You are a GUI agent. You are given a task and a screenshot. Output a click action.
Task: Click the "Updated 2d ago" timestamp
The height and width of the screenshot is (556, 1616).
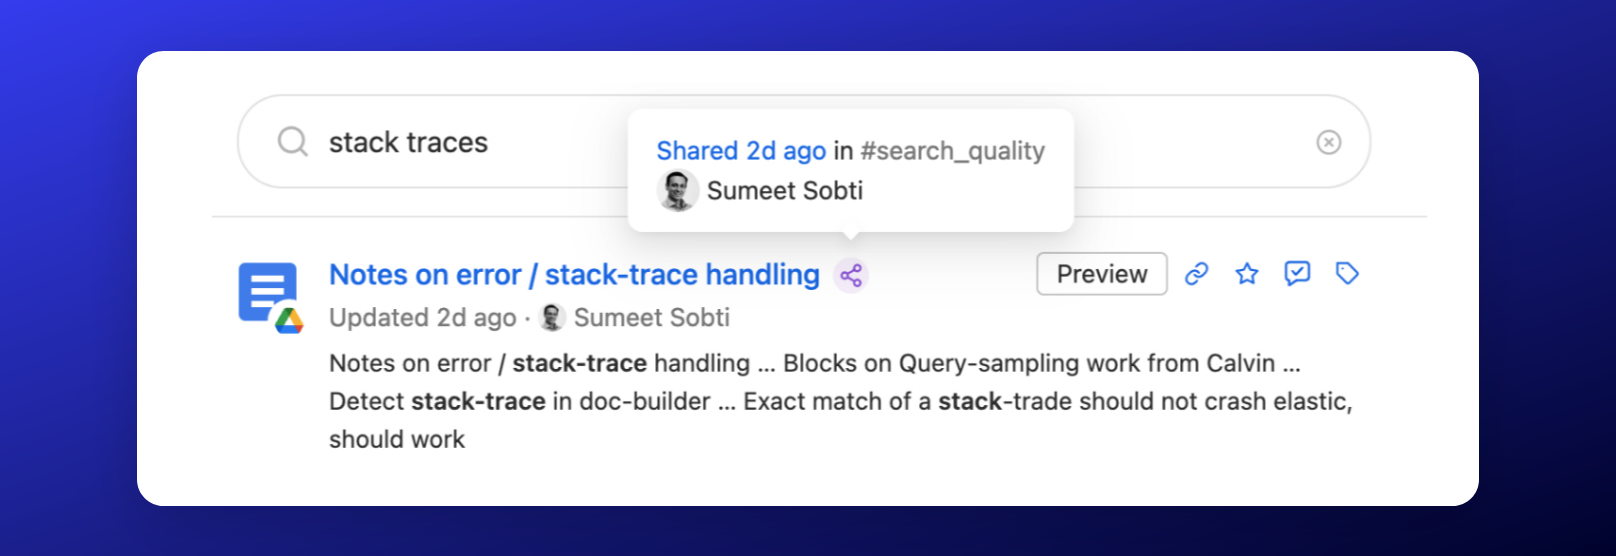(x=422, y=318)
